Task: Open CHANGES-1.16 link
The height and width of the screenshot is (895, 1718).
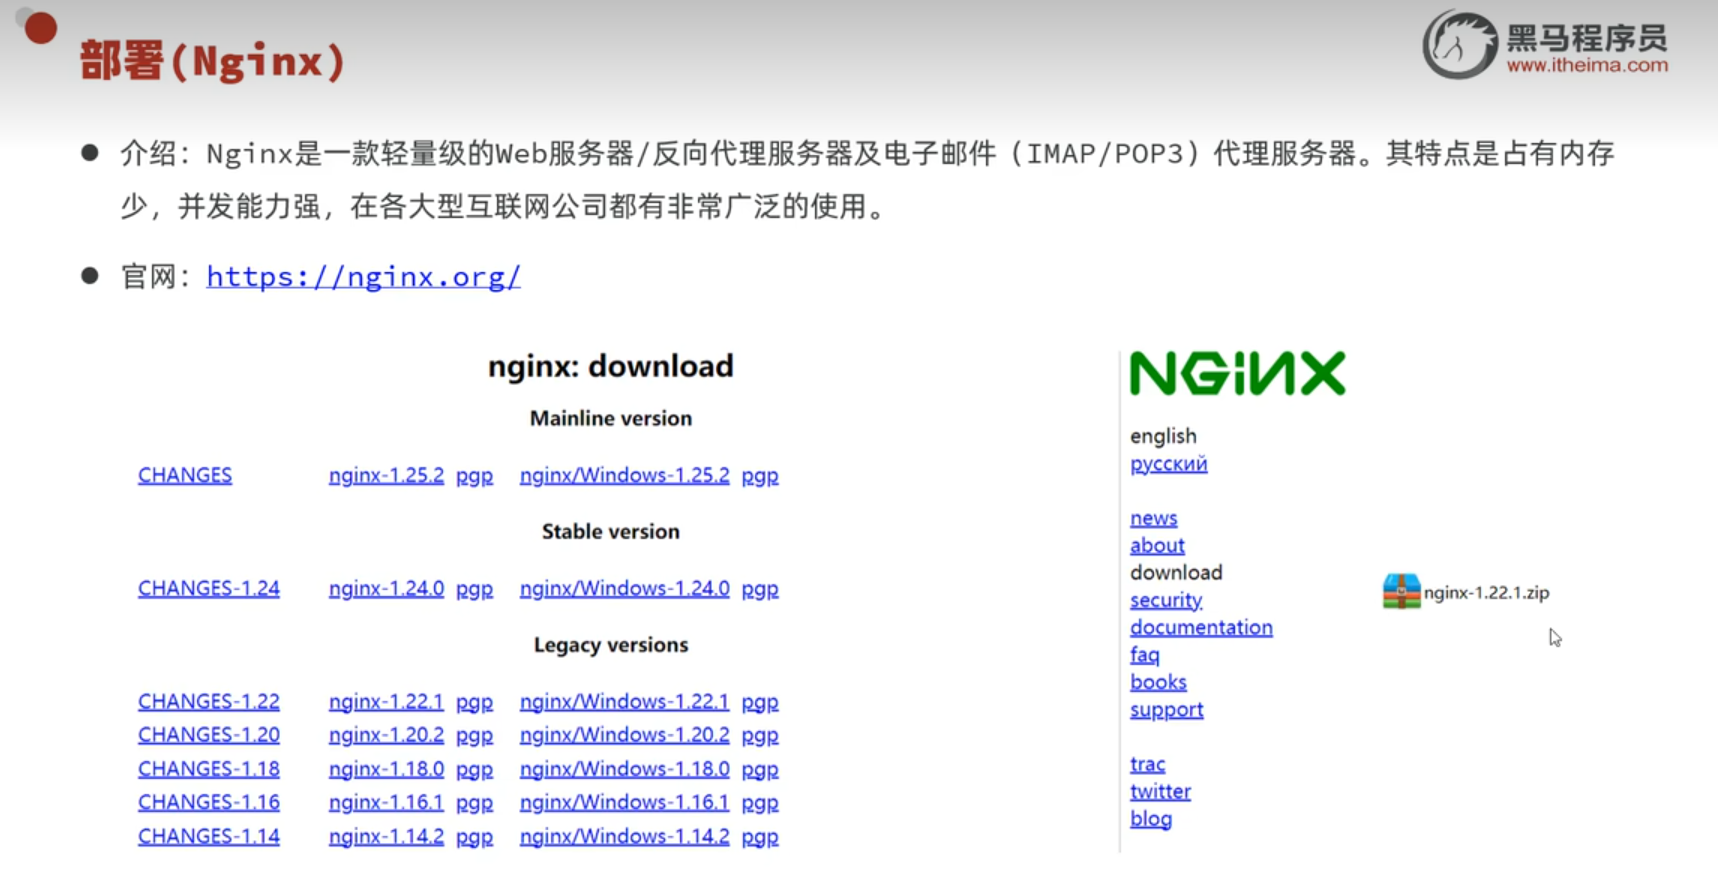Action: 209,802
